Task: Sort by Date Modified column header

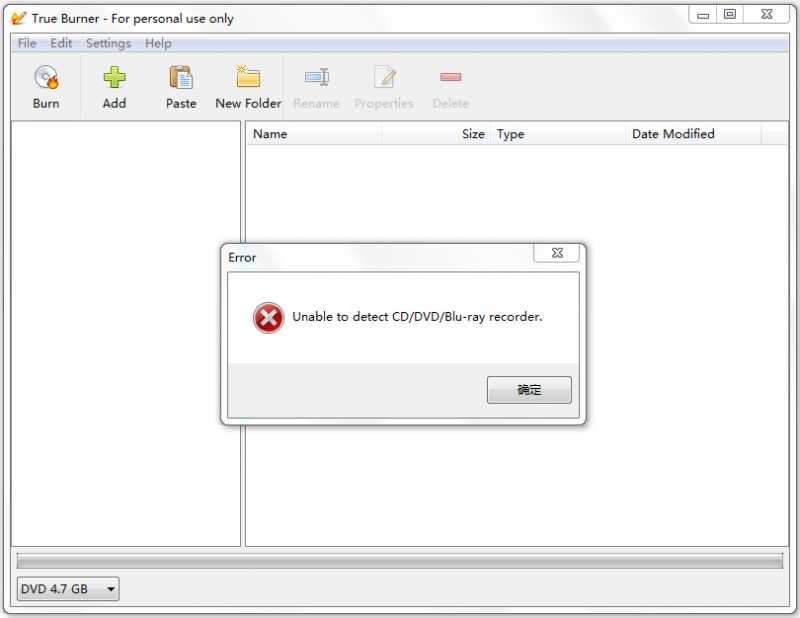Action: [693, 134]
